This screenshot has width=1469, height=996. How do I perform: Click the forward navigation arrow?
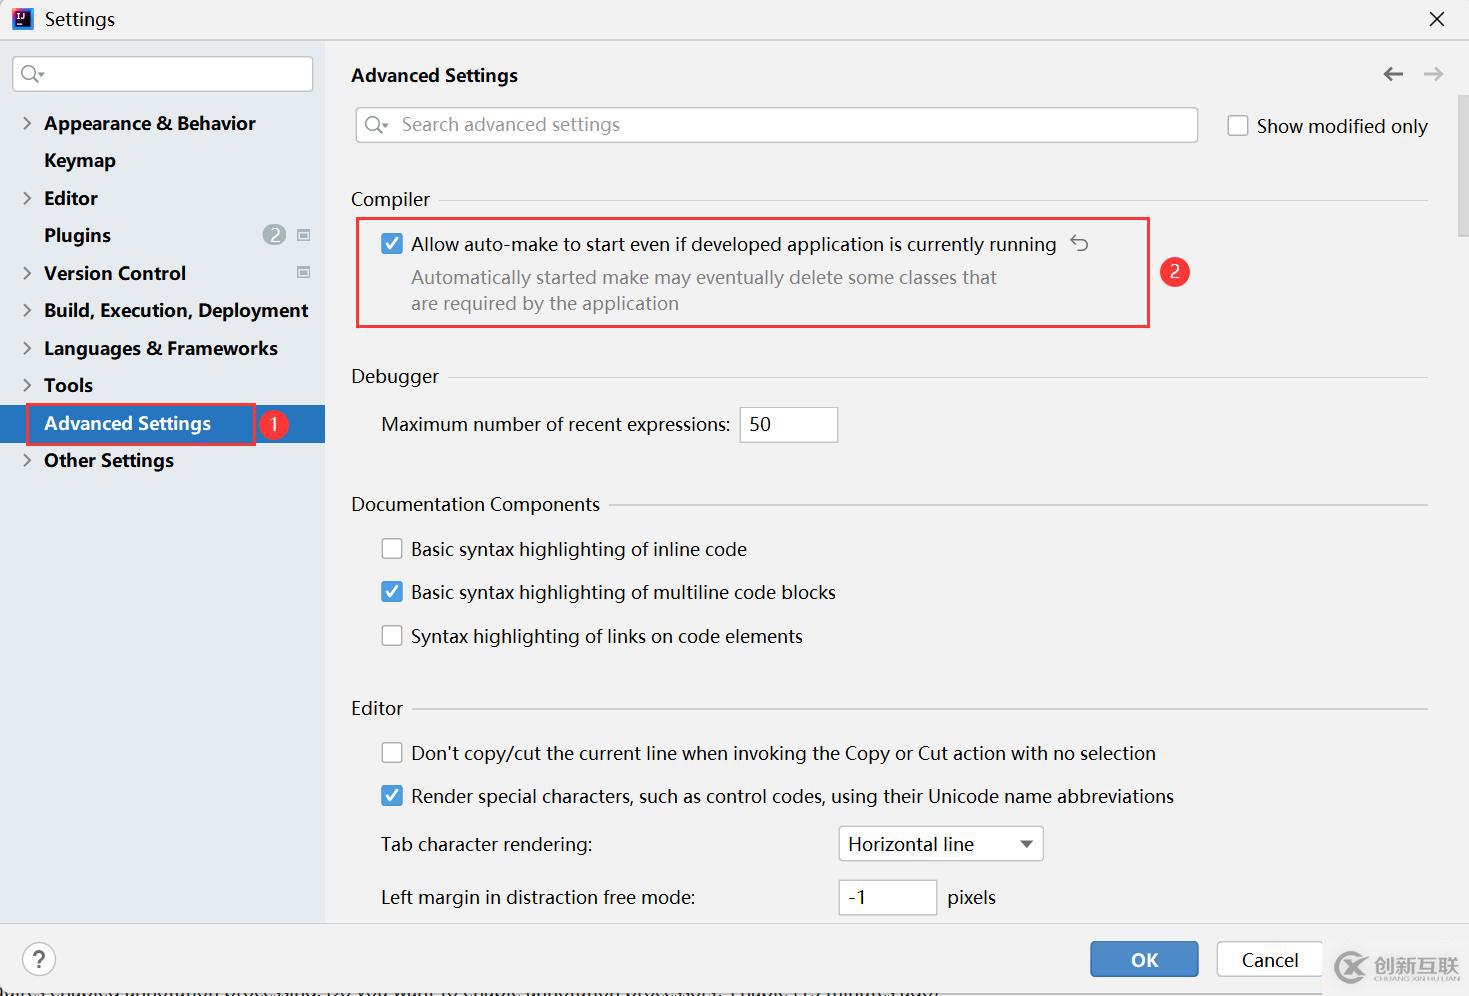coord(1433,74)
